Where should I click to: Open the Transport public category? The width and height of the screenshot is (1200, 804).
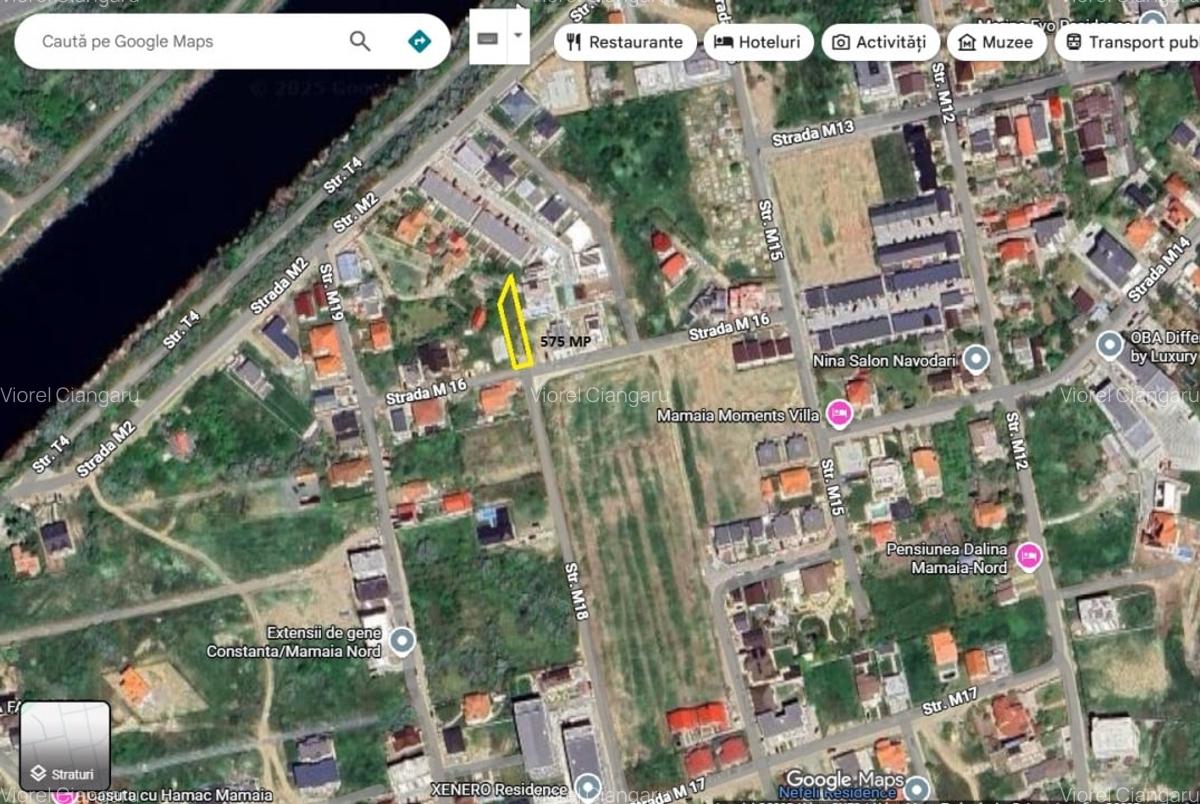point(1130,41)
